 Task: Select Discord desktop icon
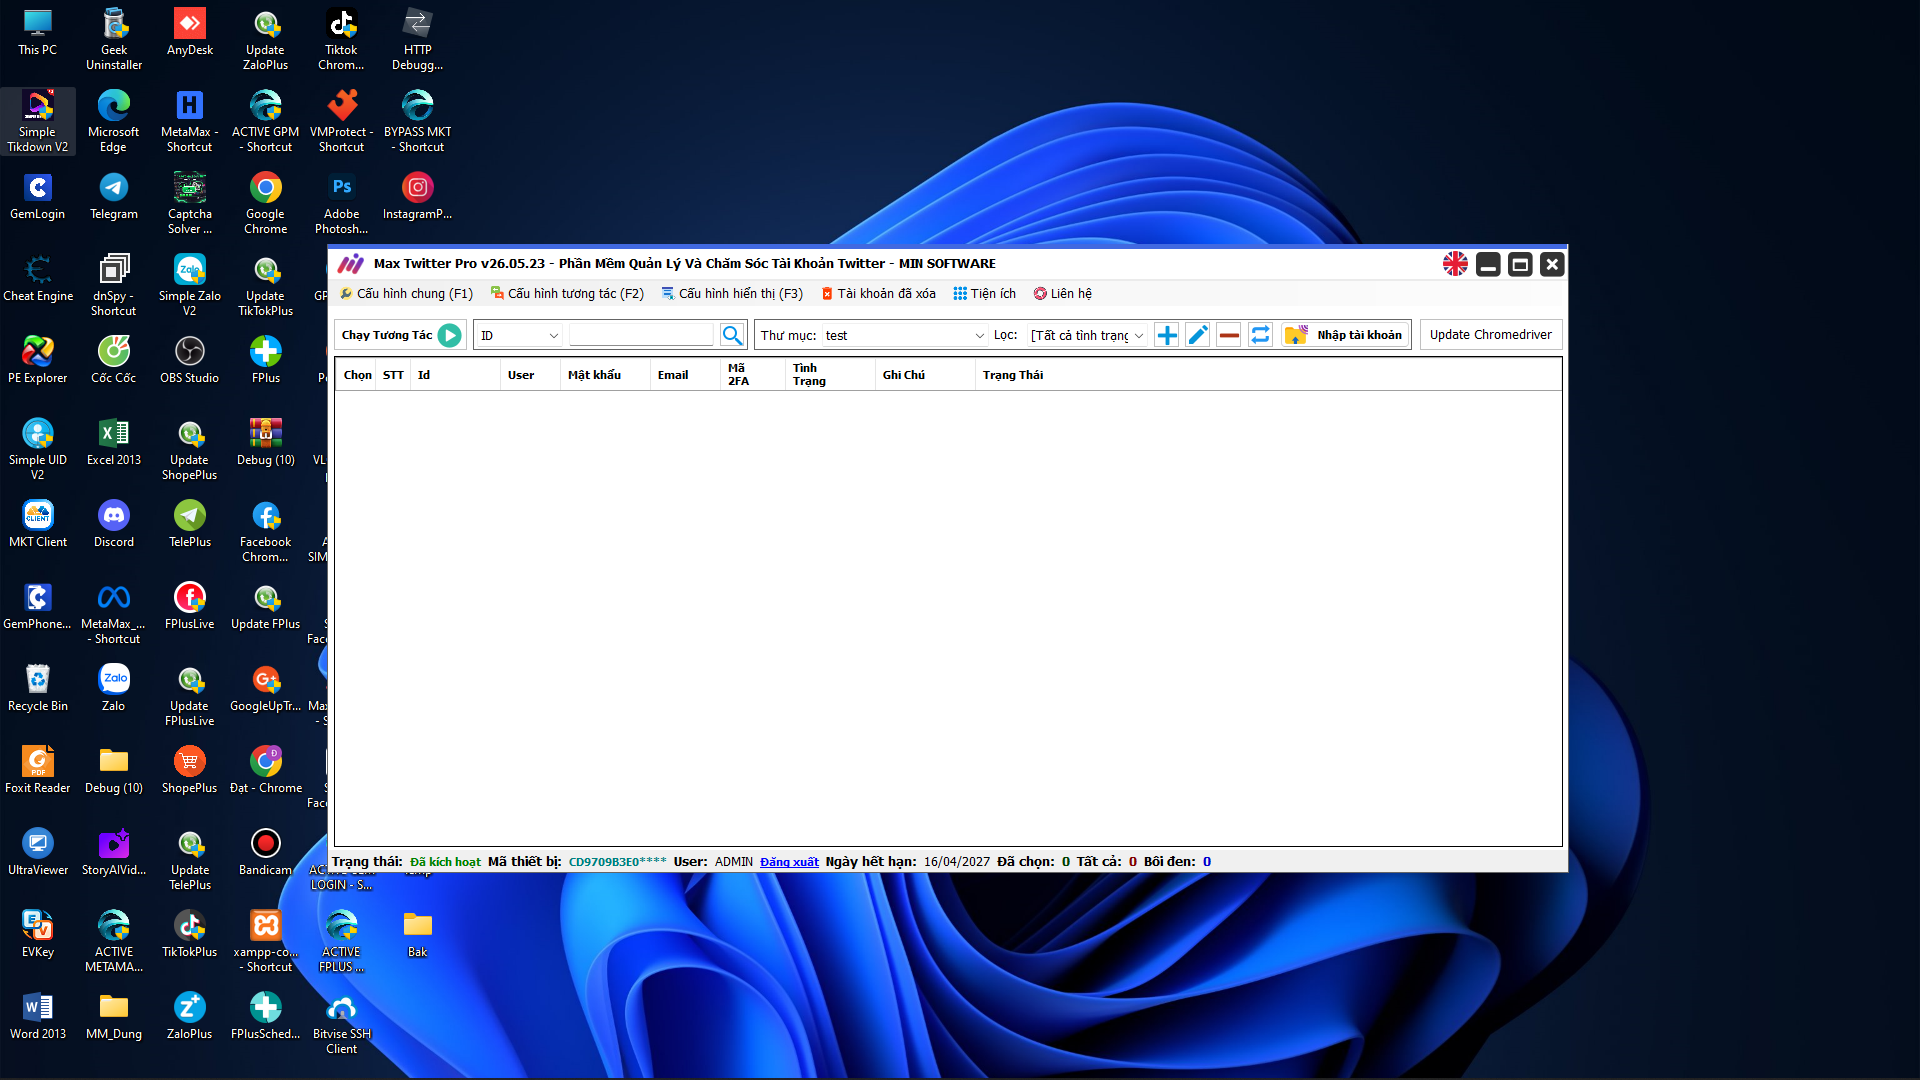click(x=114, y=524)
